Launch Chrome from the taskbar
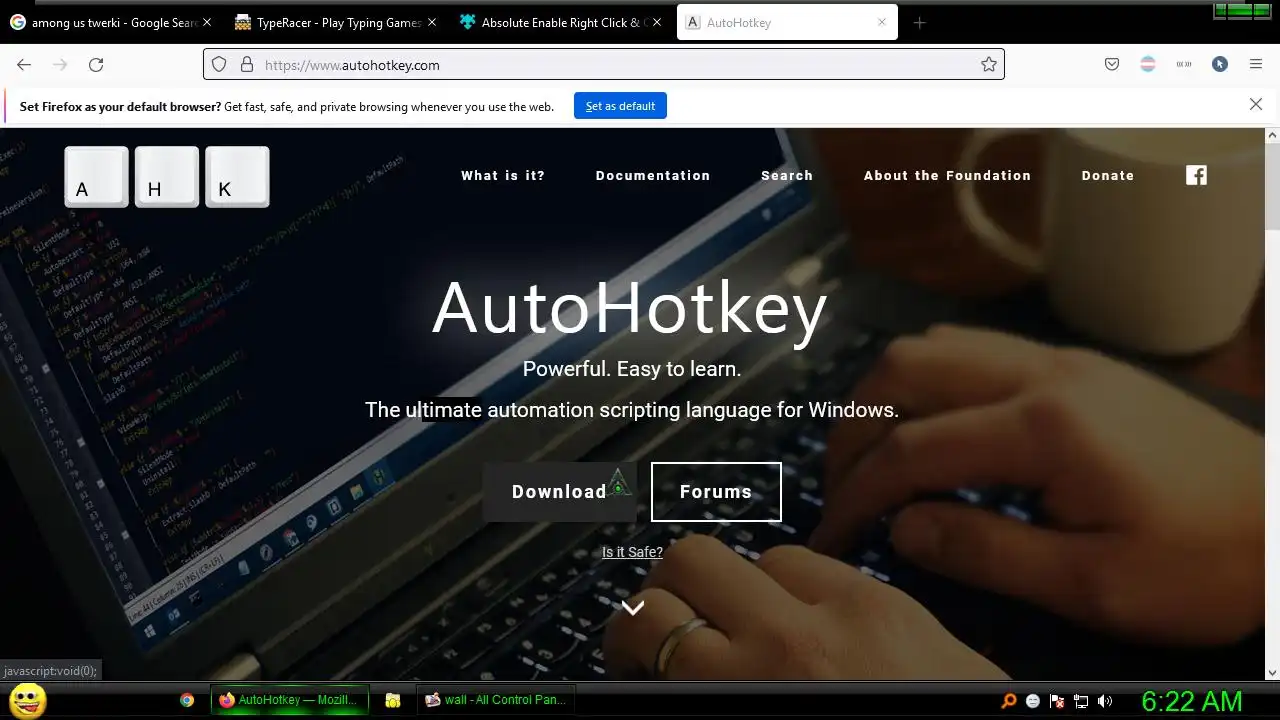The image size is (1280, 720). 187,700
